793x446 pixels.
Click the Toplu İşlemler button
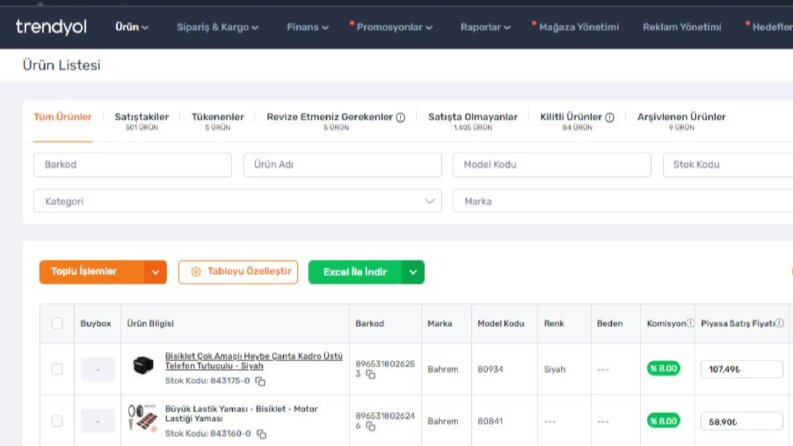coord(92,272)
